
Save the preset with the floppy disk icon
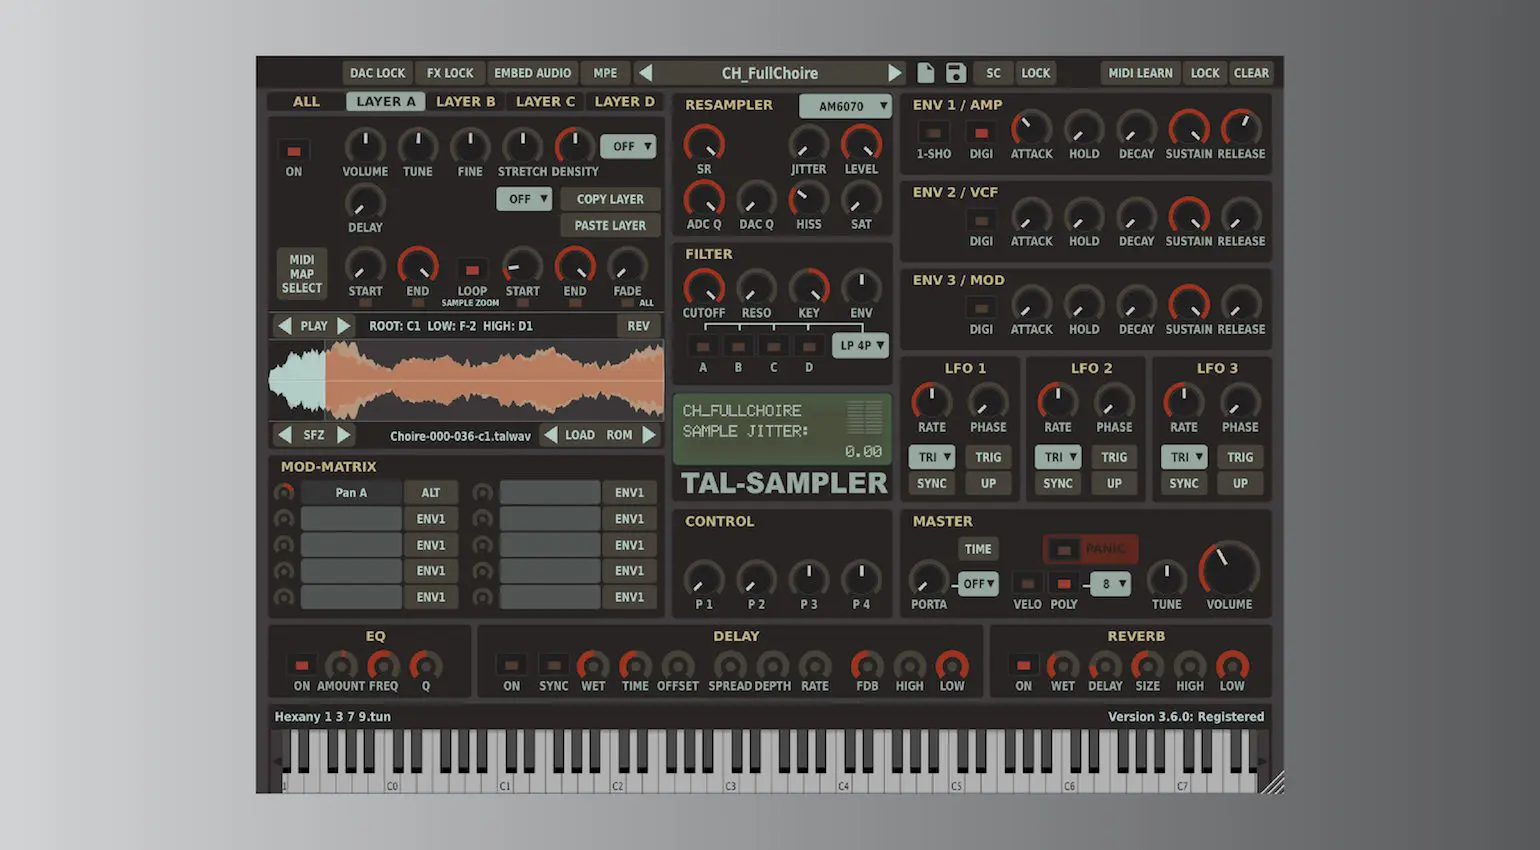pos(956,72)
